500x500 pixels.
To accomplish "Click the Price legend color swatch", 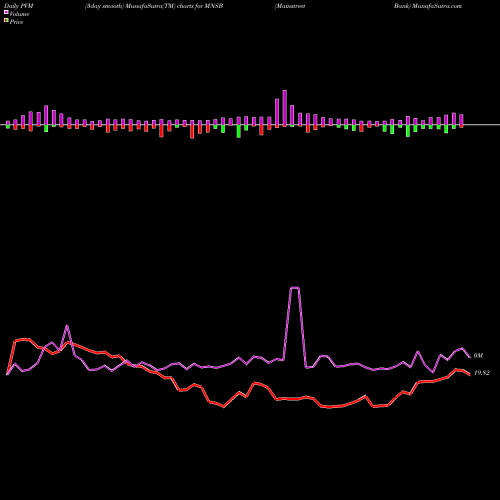I will point(6,21).
